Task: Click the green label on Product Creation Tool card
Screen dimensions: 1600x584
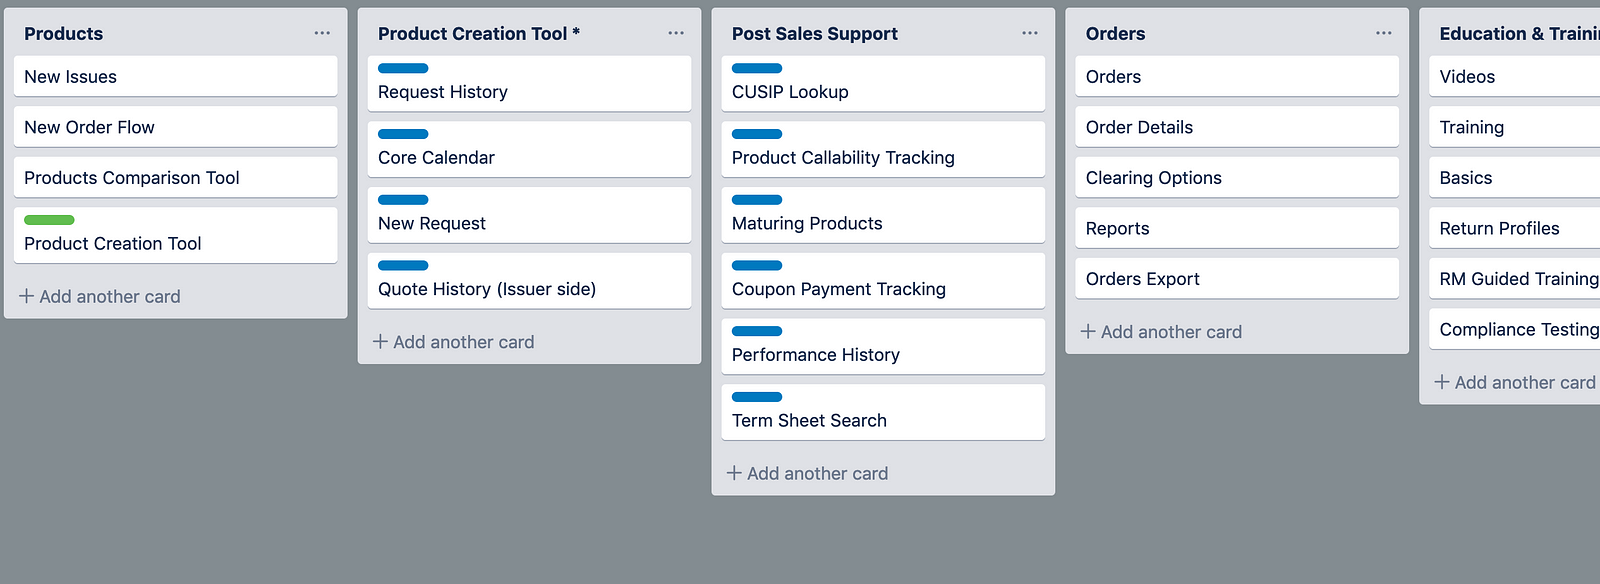Action: (x=49, y=220)
